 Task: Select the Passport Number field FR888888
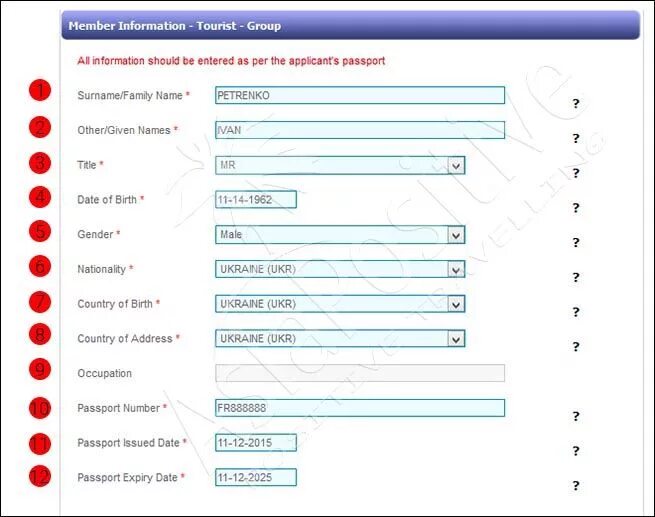(x=359, y=408)
